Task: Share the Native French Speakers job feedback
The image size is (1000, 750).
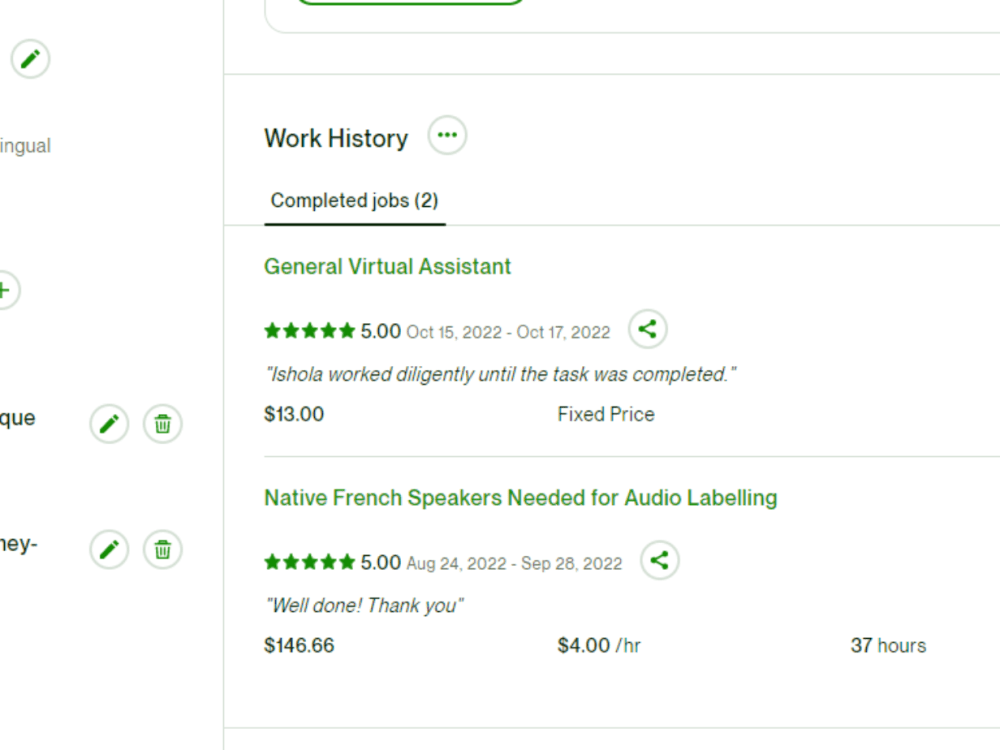Action: [x=659, y=561]
